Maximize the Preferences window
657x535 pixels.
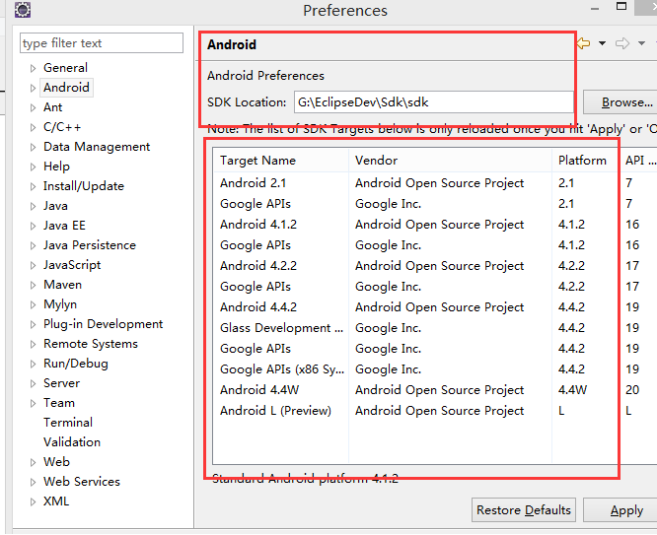[621, 6]
